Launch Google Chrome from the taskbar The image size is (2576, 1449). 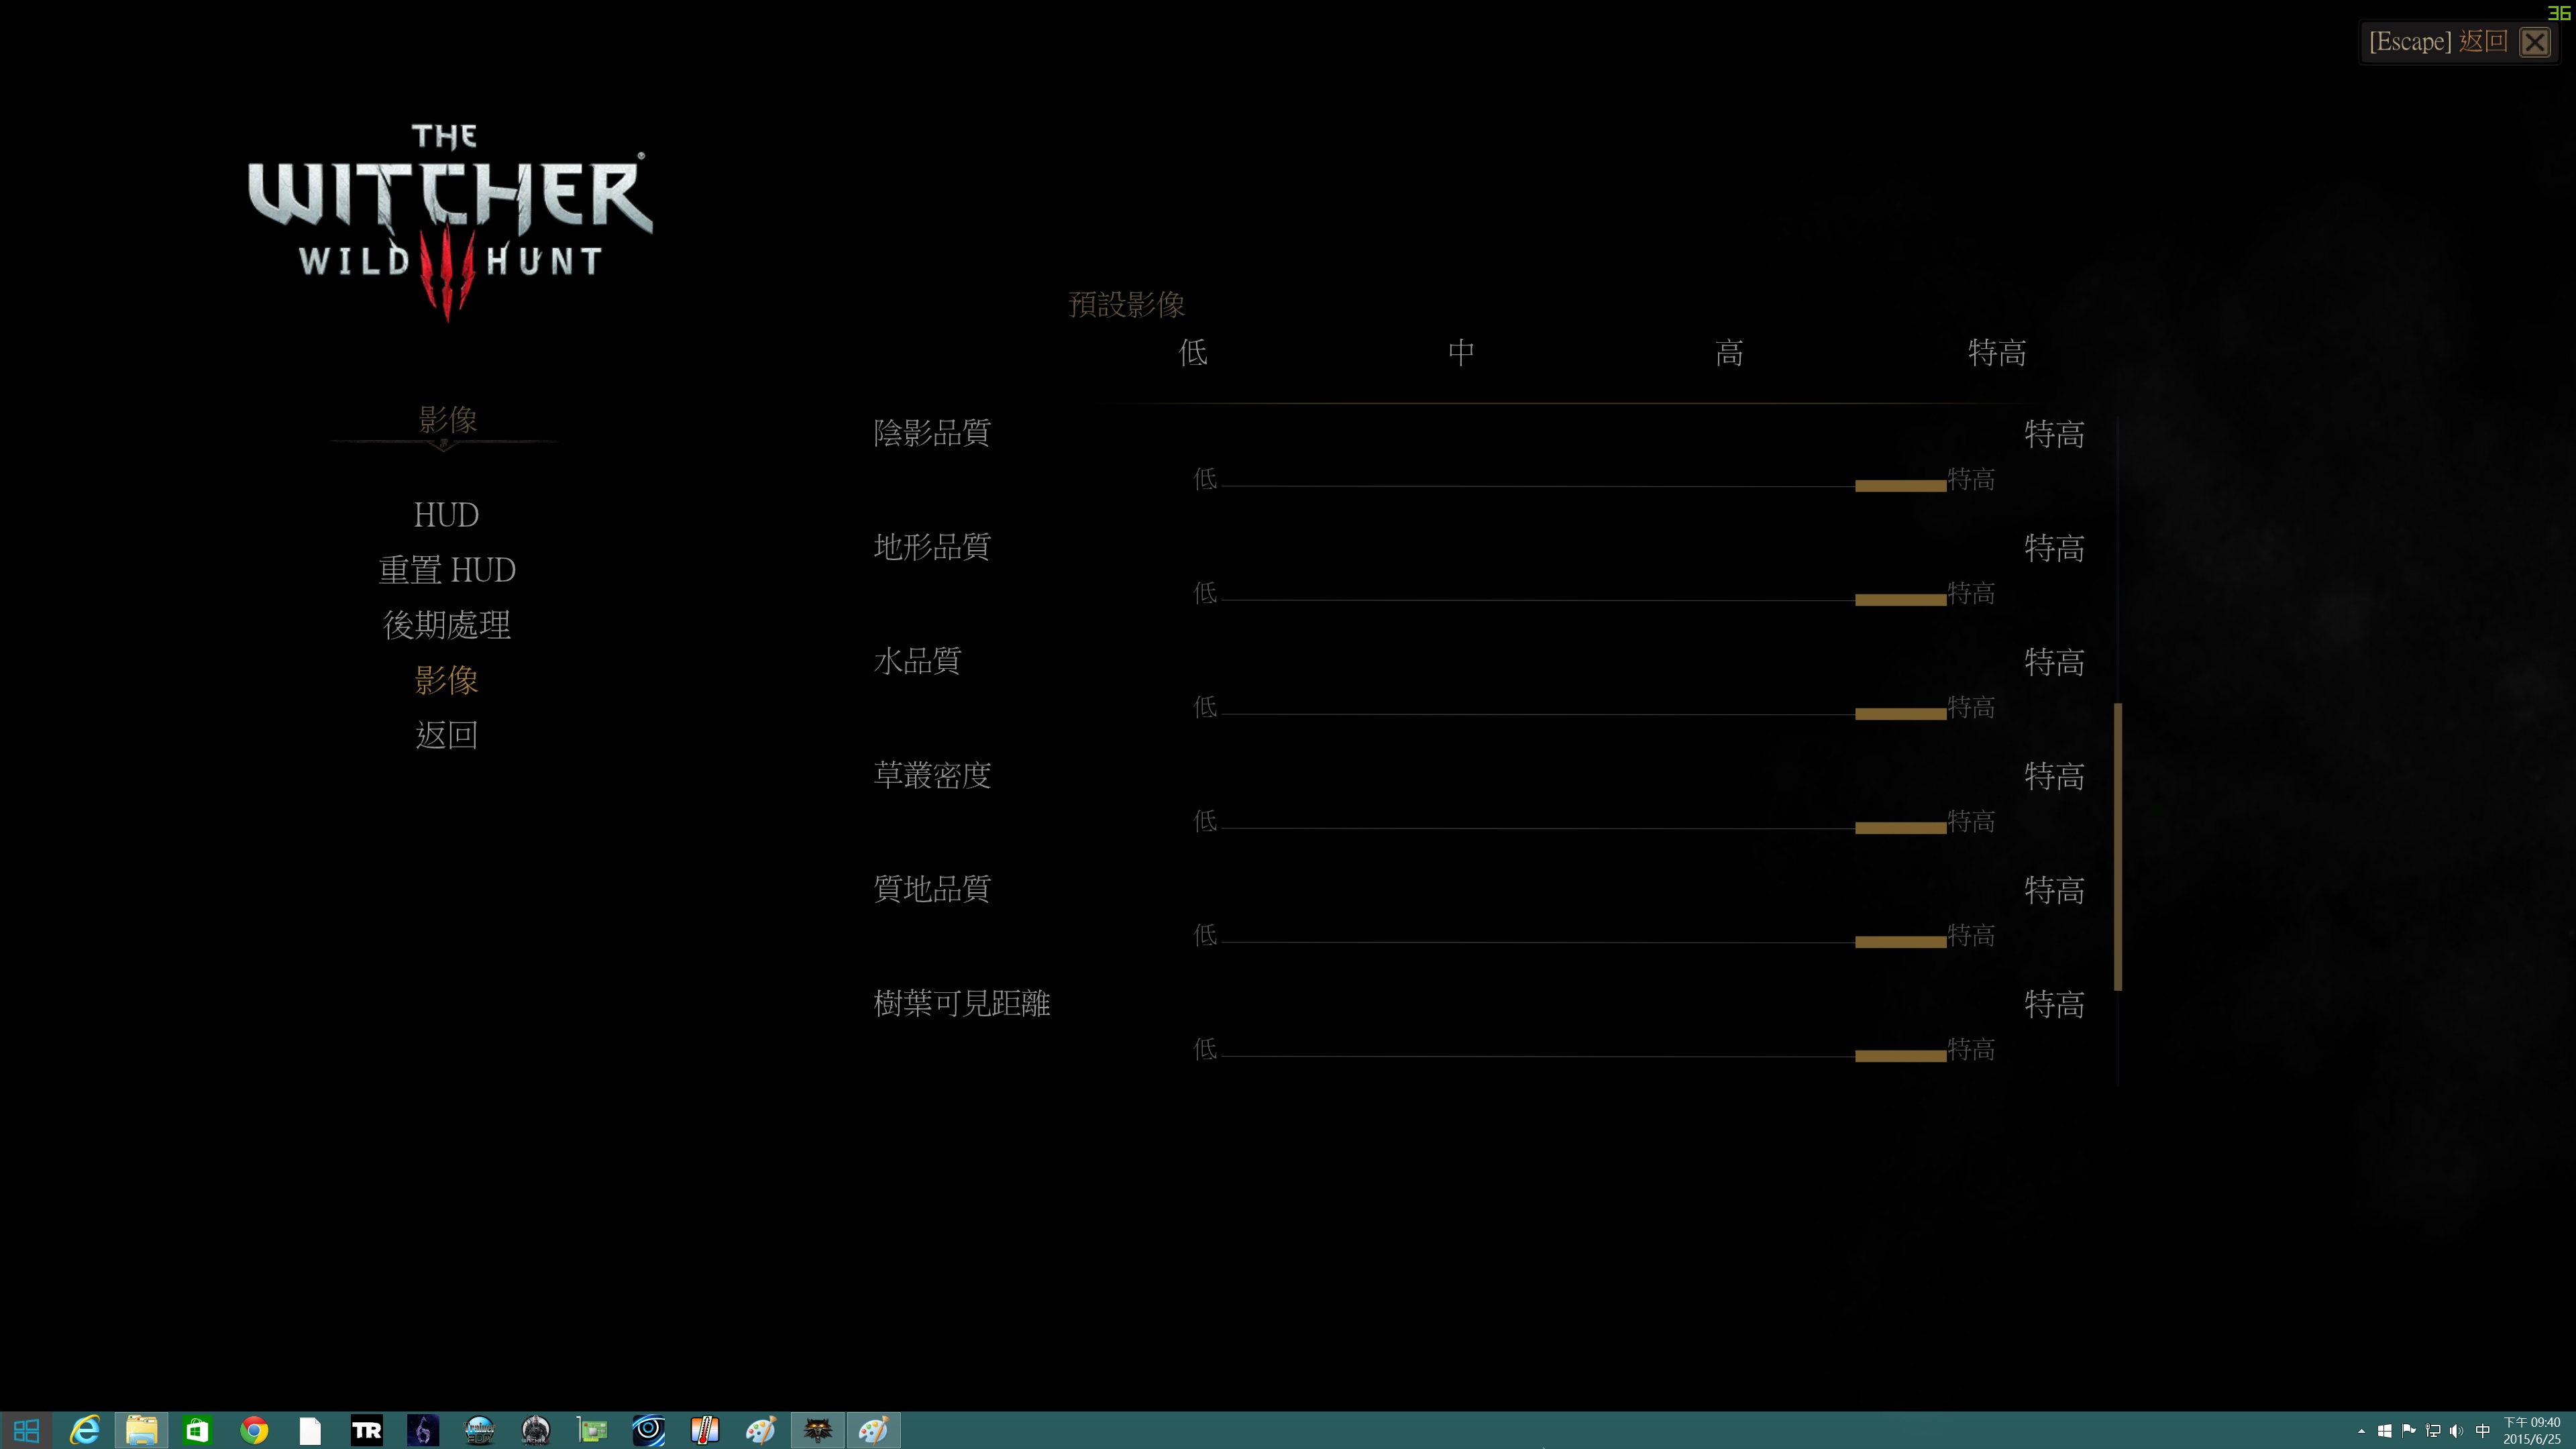254,1431
